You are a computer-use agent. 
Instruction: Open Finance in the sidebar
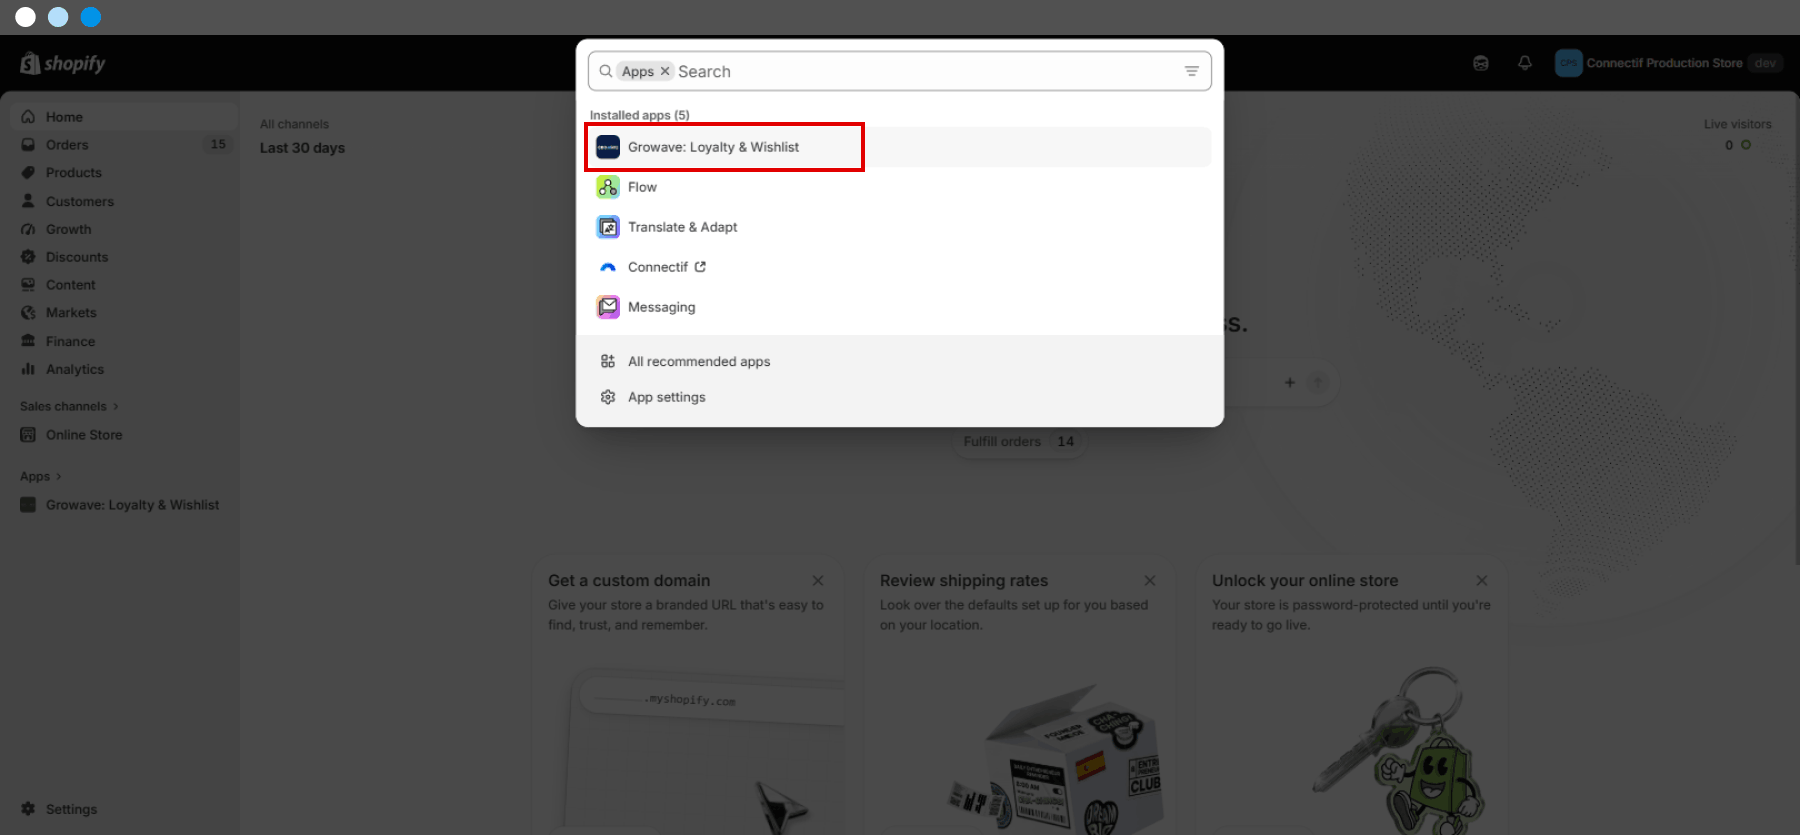coord(124,341)
